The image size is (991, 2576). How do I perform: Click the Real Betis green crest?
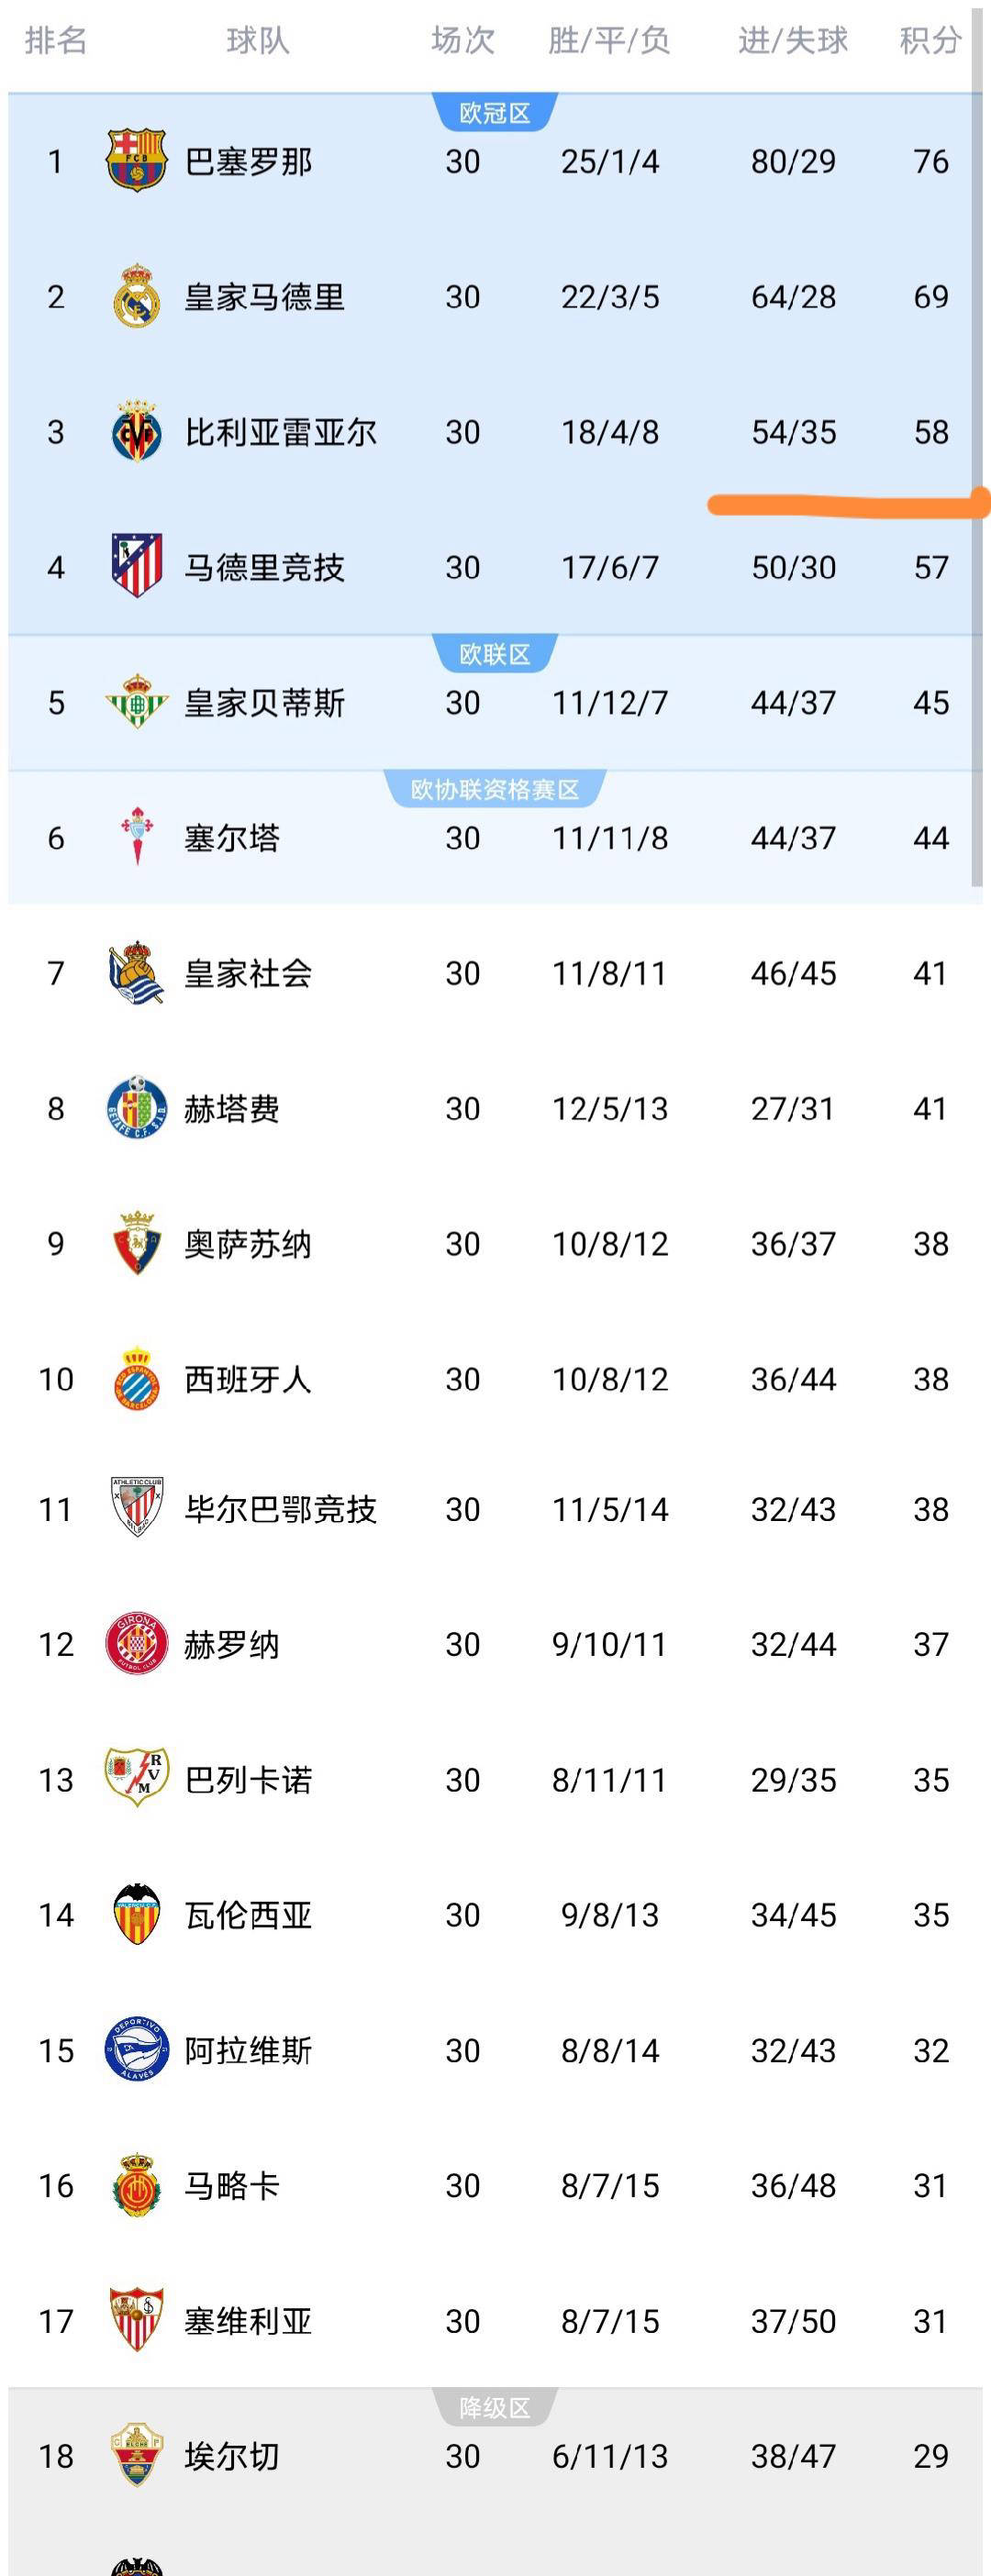click(136, 702)
